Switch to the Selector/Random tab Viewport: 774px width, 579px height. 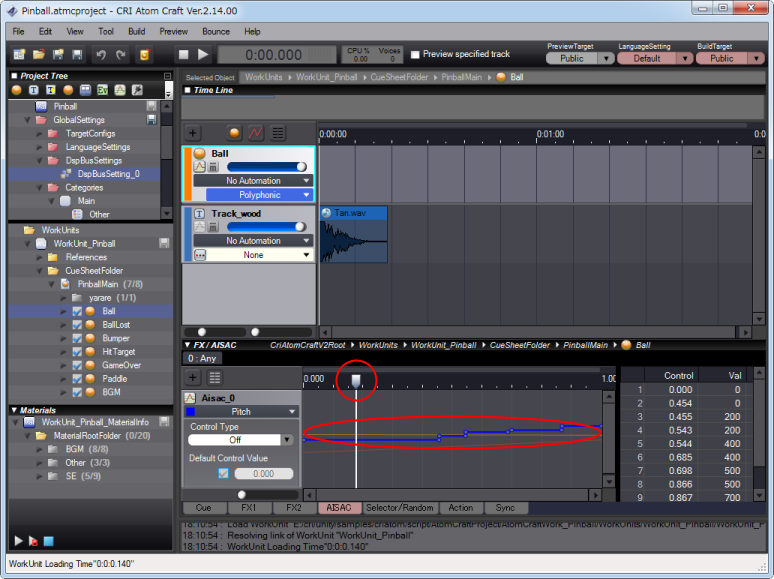(x=400, y=507)
